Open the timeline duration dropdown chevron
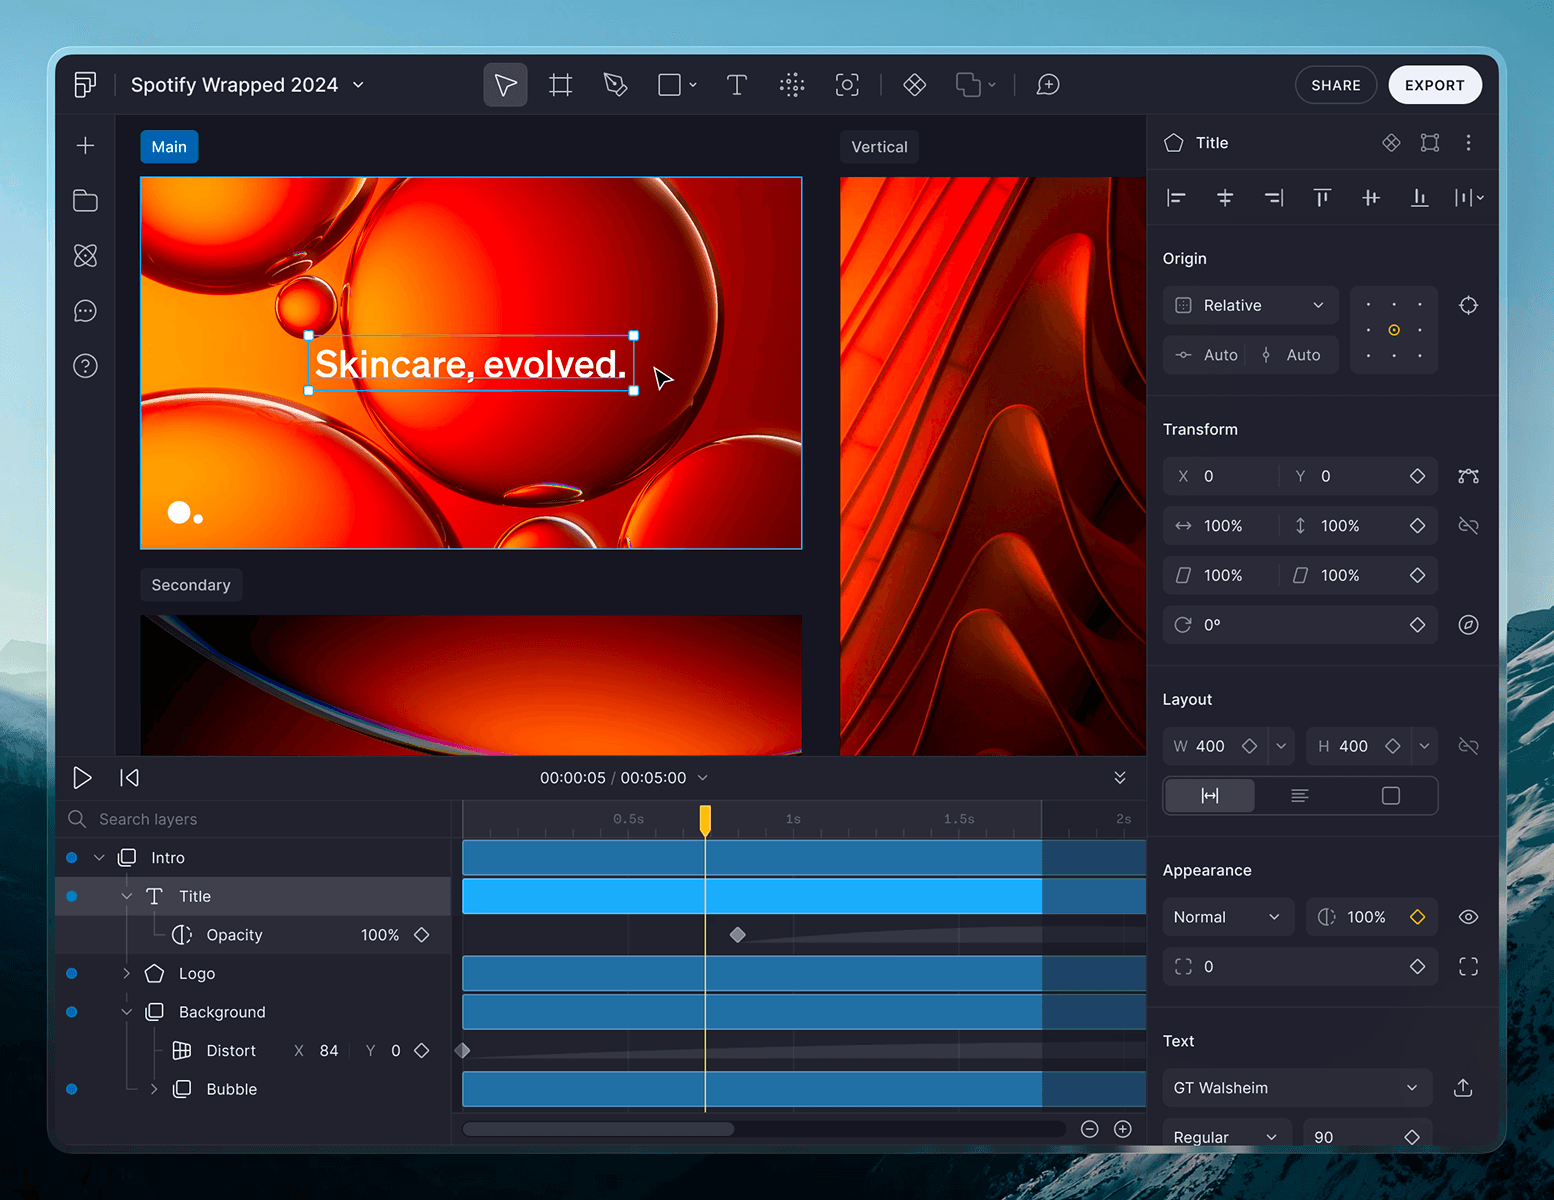 click(702, 778)
